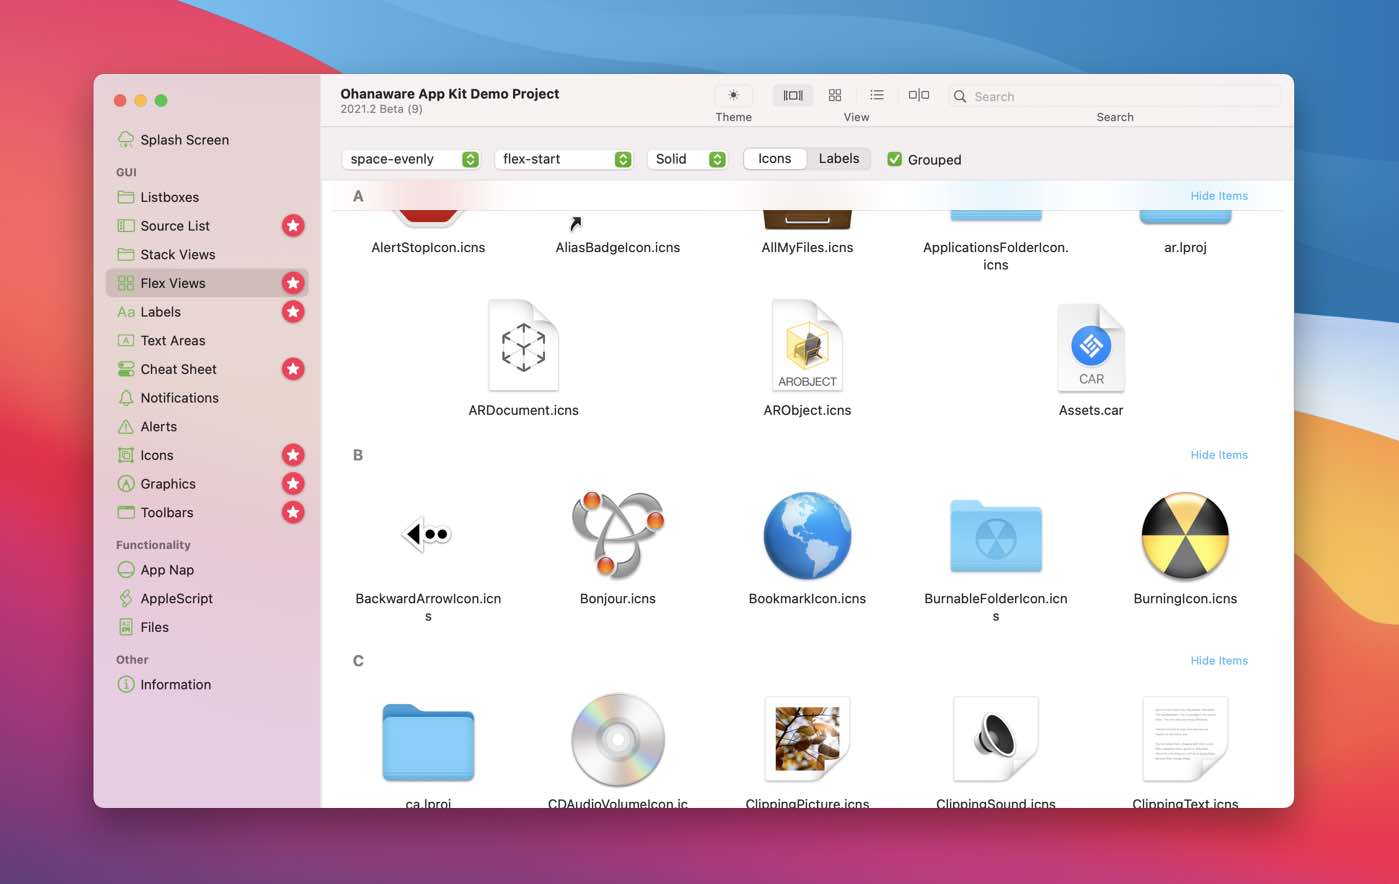Select the ClippingSound.icns speaker icon
Viewport: 1399px width, 884px height.
pyautogui.click(x=996, y=739)
